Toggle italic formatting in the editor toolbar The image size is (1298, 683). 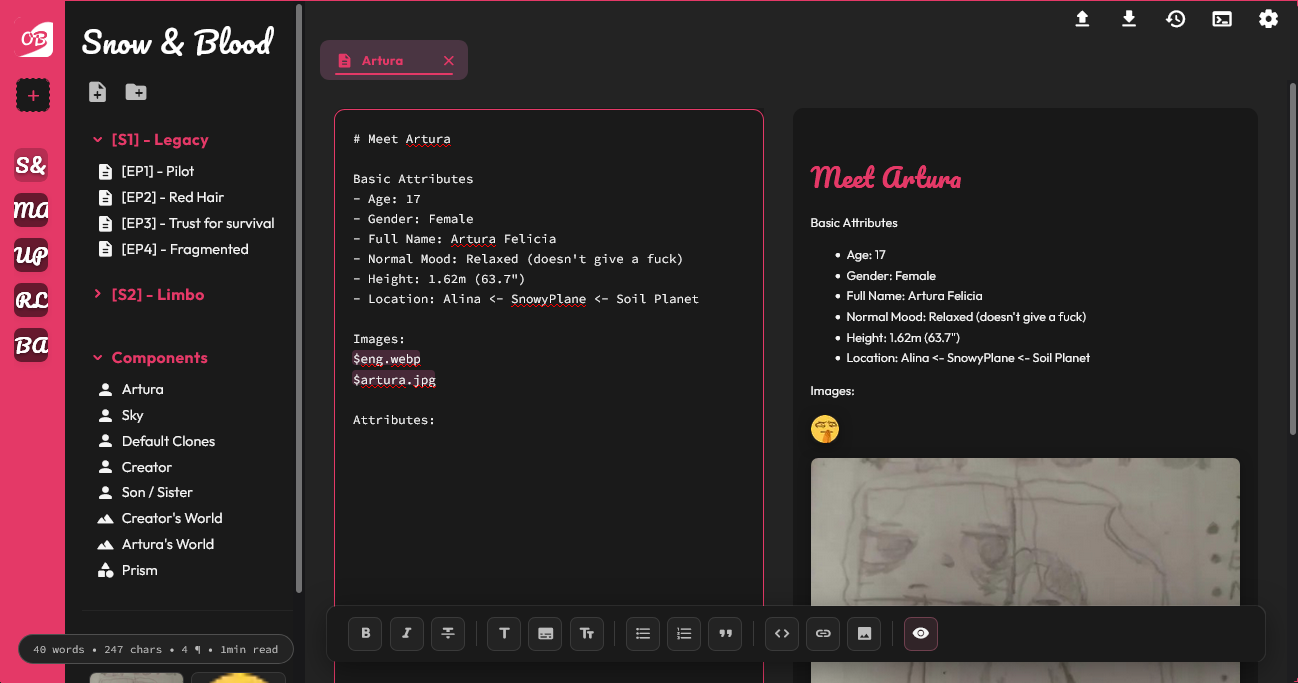click(406, 633)
